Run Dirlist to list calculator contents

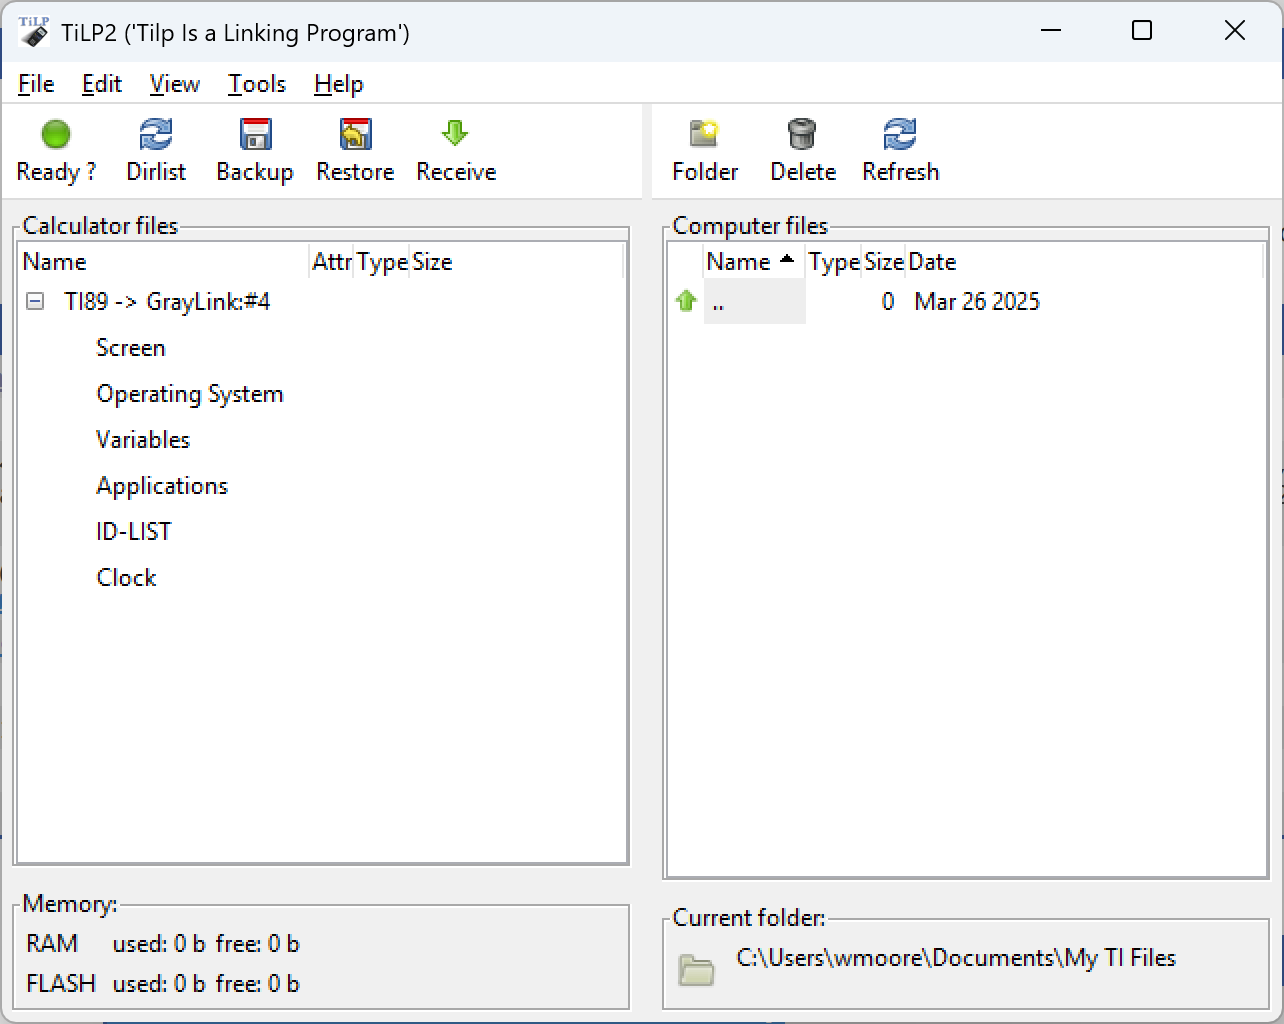tap(156, 151)
